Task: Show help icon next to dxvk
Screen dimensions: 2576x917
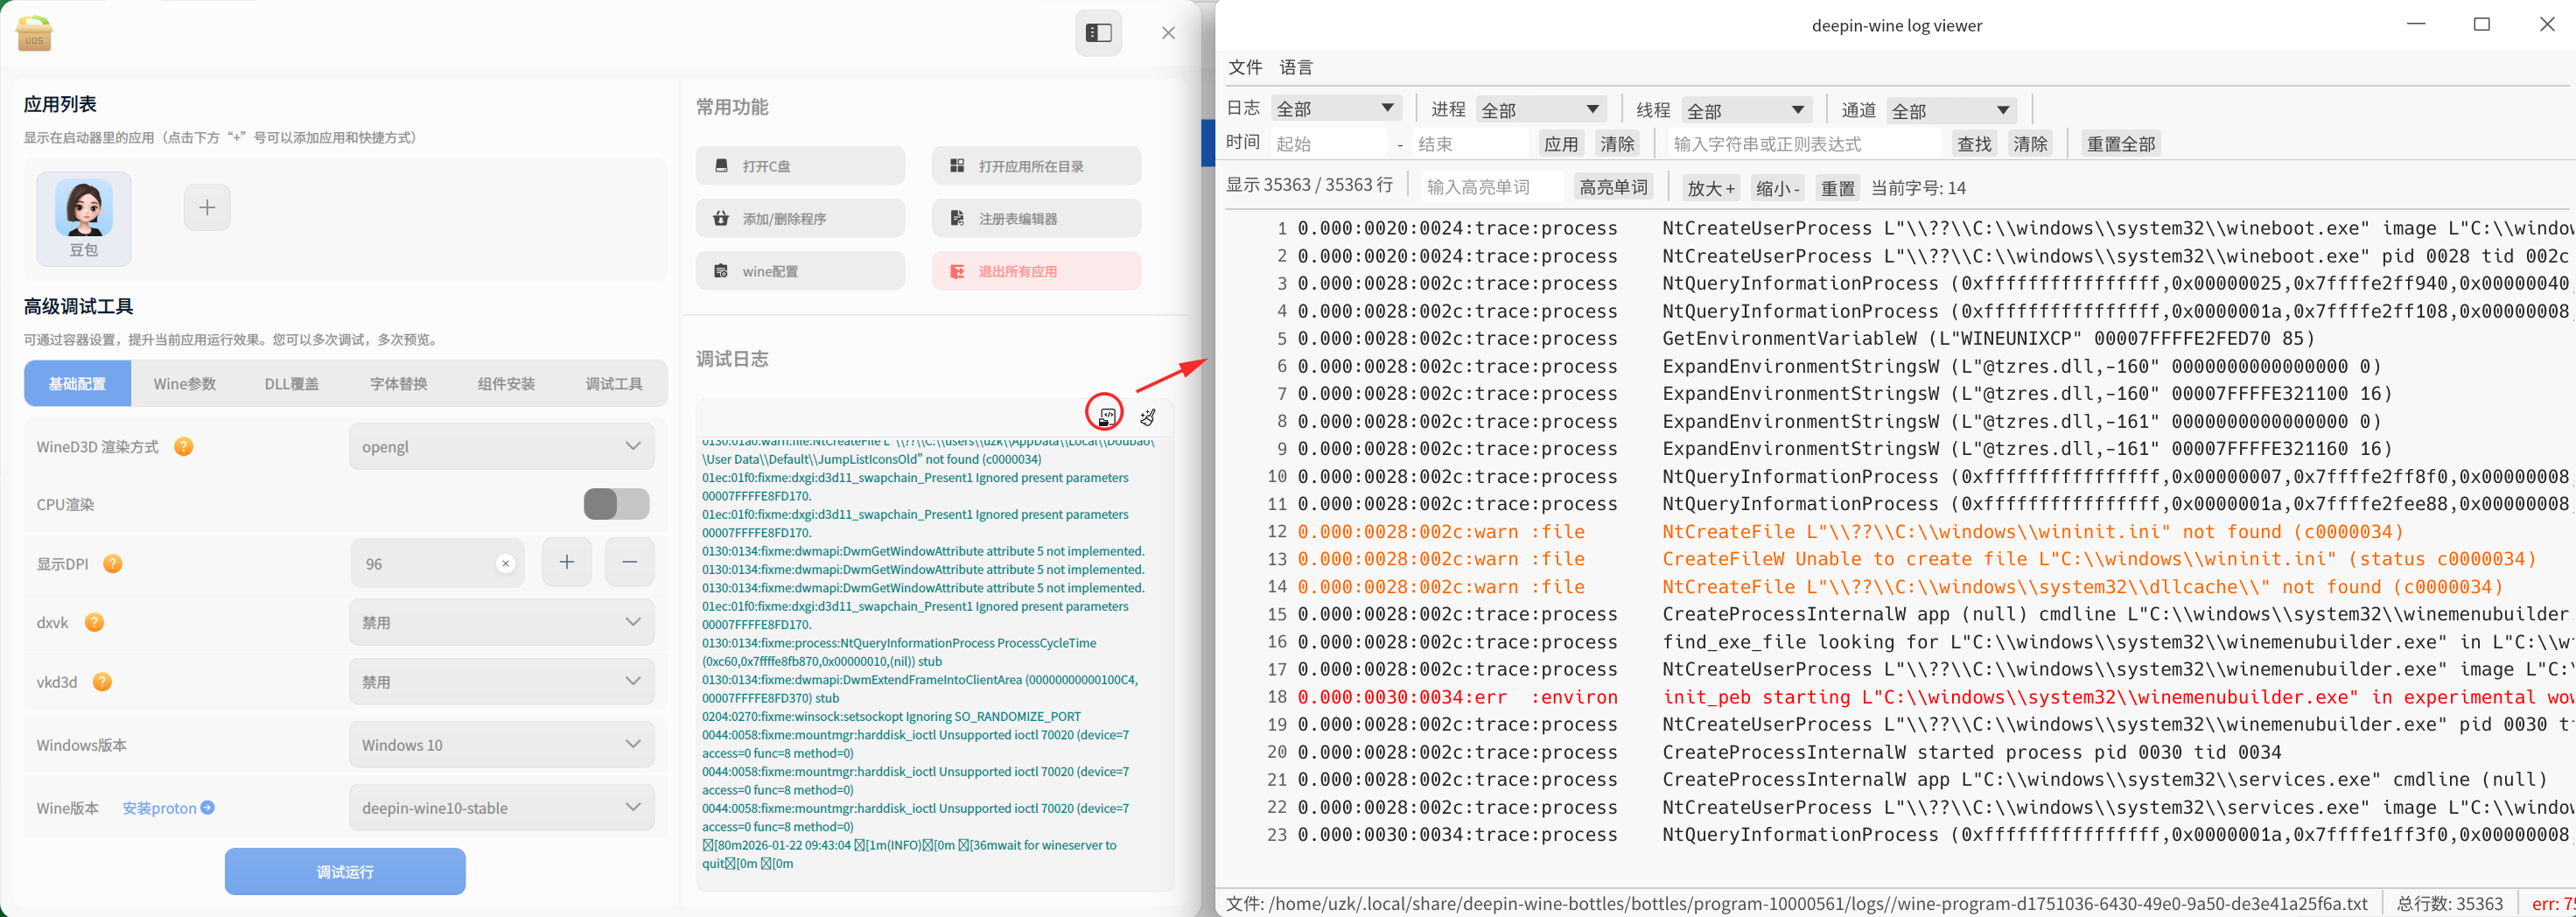Action: (x=94, y=623)
